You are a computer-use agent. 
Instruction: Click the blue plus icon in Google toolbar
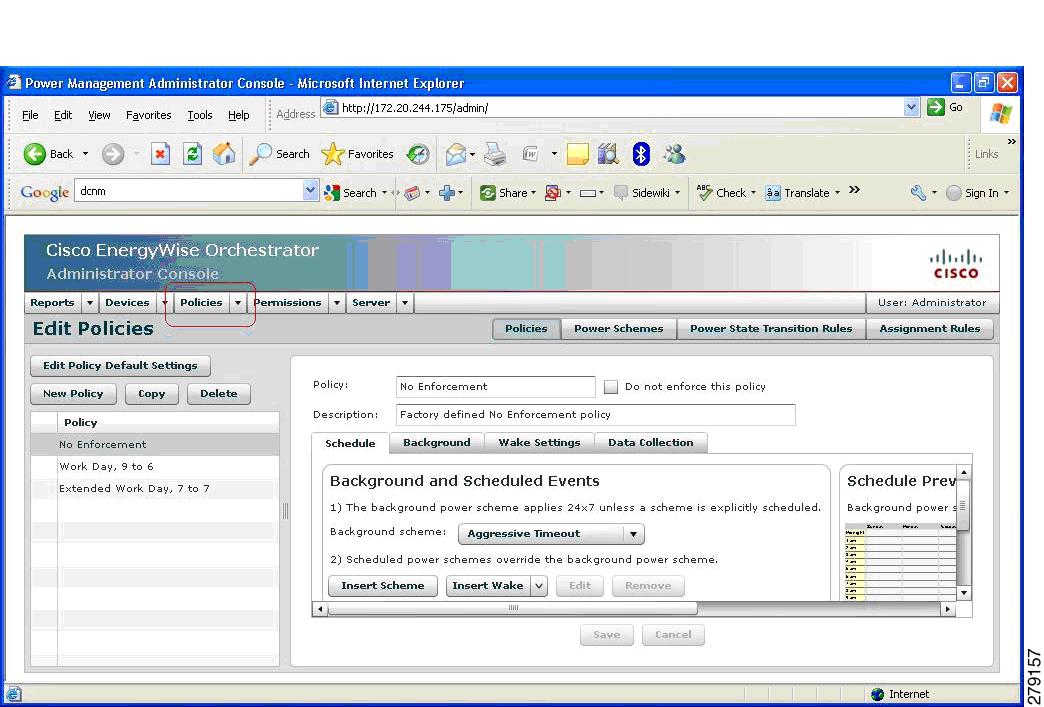pyautogui.click(x=447, y=193)
